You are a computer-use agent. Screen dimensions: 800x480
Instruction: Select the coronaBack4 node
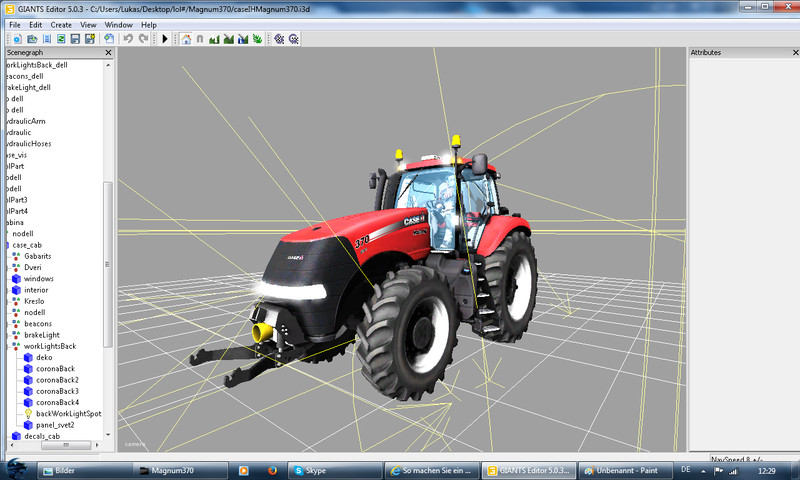pyautogui.click(x=57, y=402)
